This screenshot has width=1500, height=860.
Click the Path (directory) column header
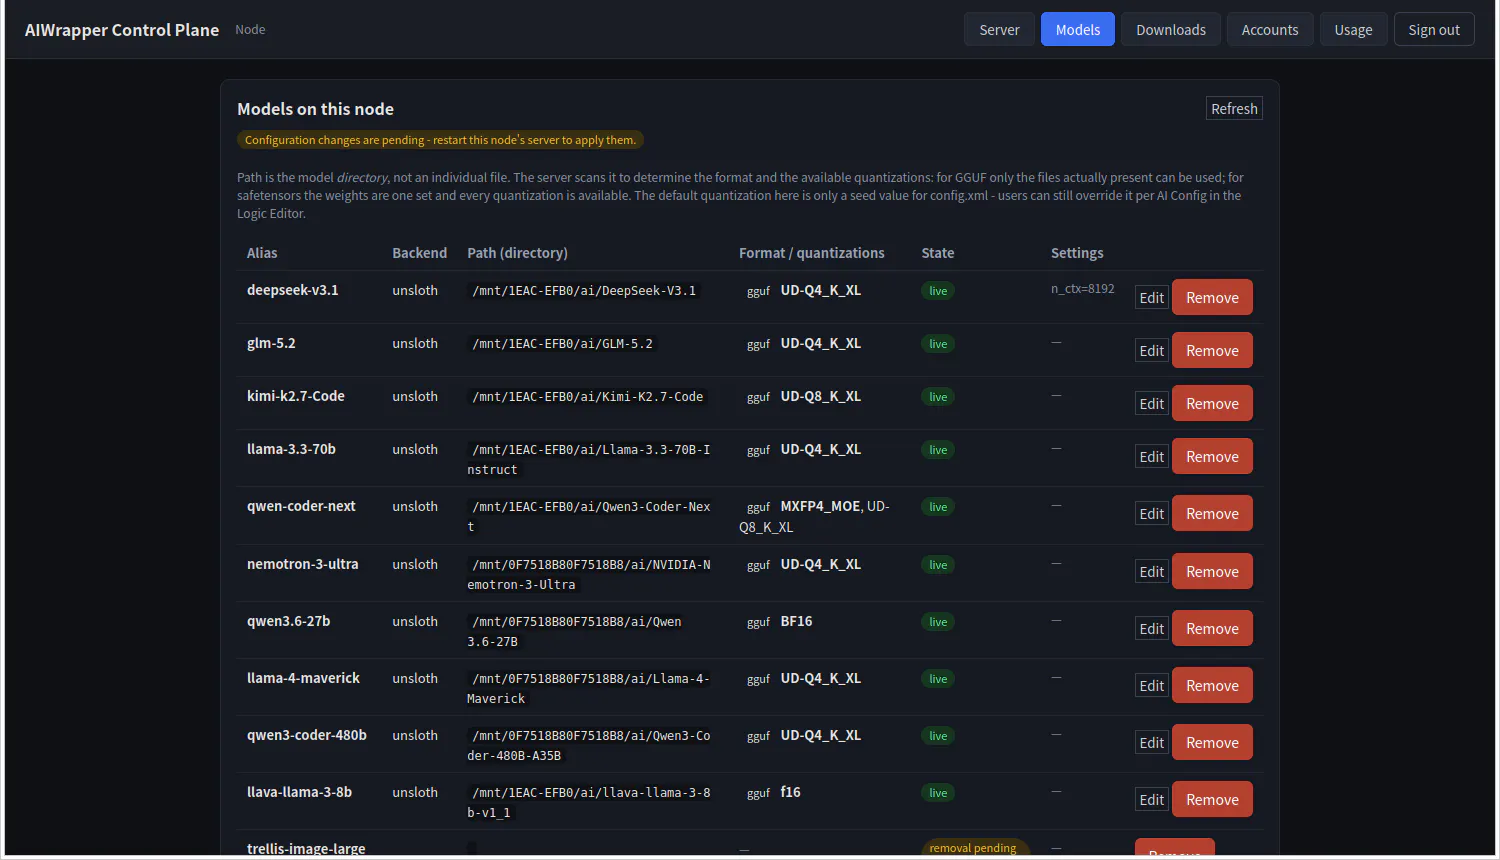point(517,253)
